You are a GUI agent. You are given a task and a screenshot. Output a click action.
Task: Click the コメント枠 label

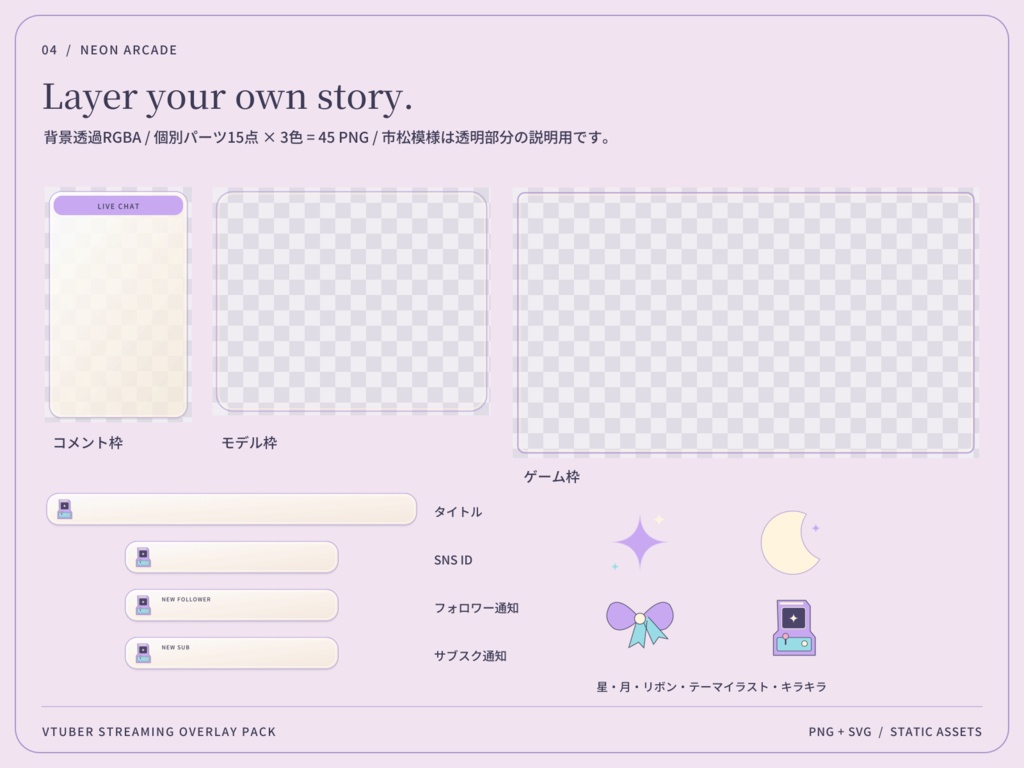coord(88,443)
